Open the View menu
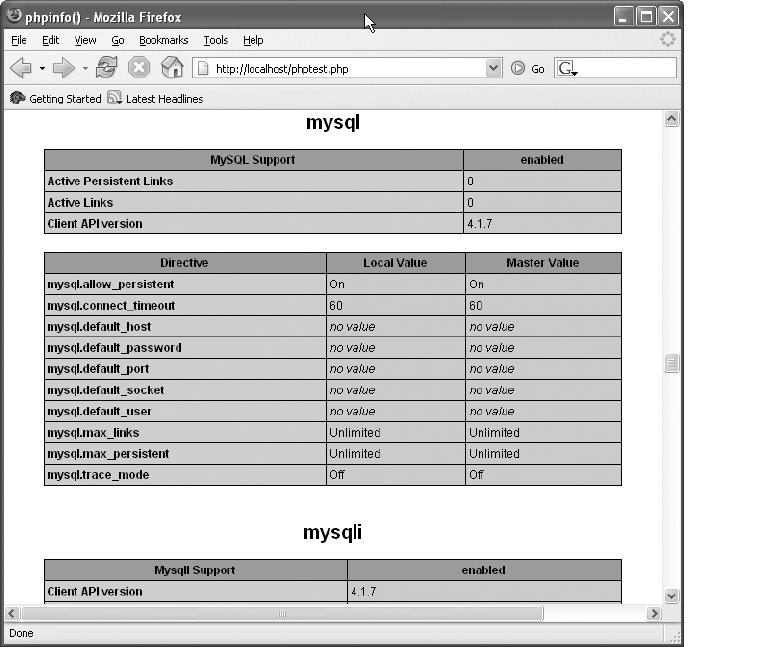 (x=85, y=40)
